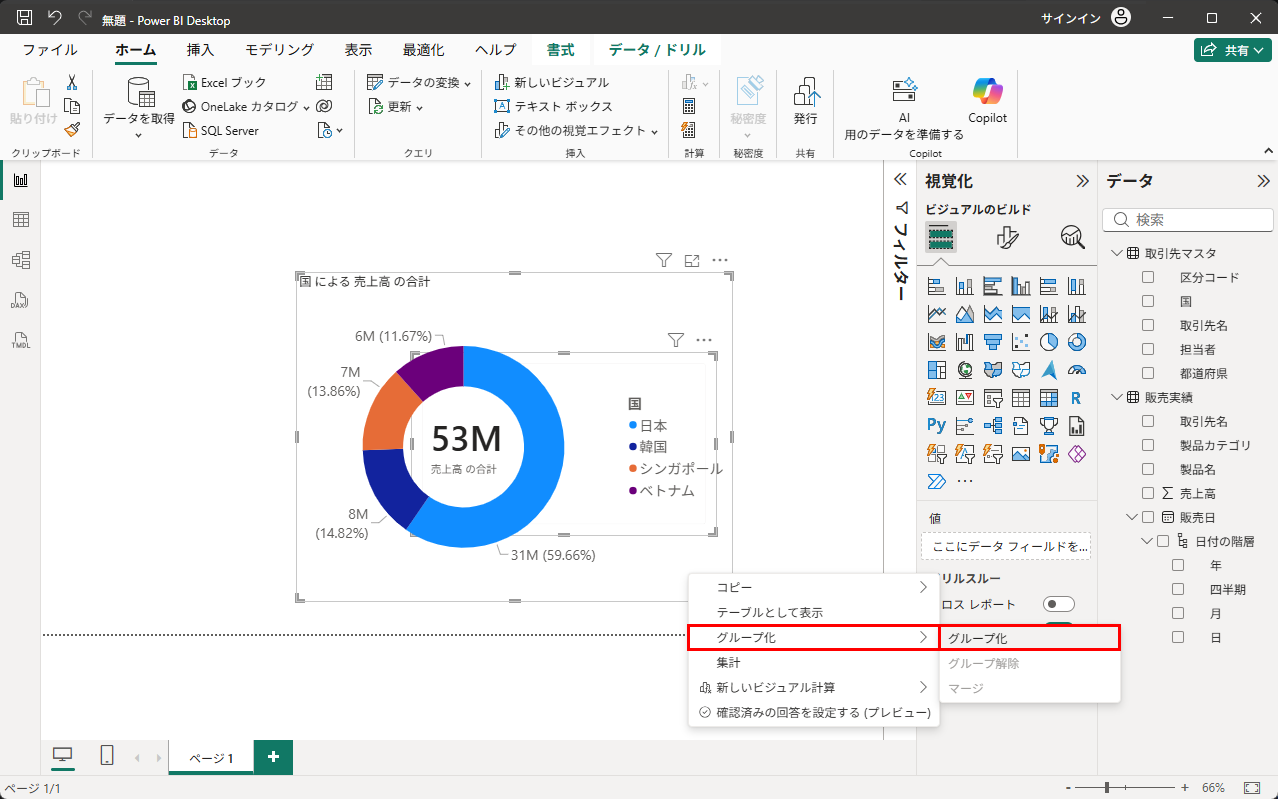Collapse the 販売日 field node

click(x=1132, y=517)
